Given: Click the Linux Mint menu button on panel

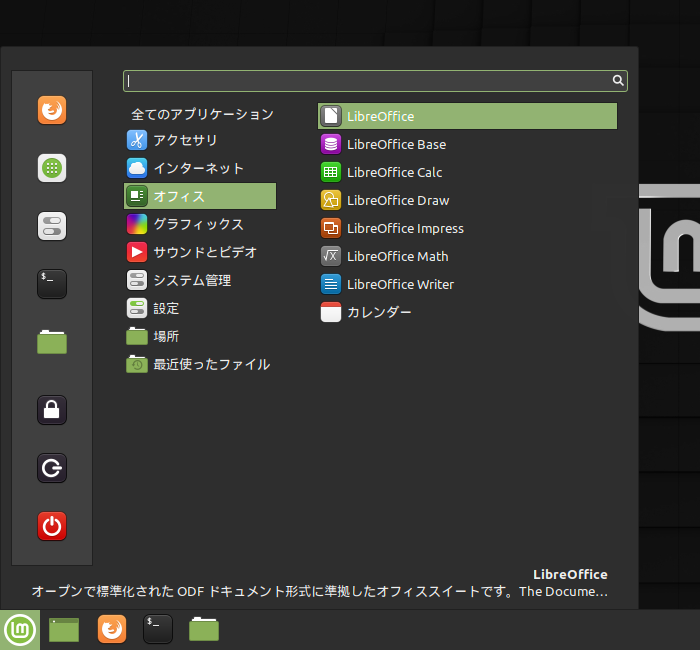Looking at the screenshot, I should click(x=20, y=630).
